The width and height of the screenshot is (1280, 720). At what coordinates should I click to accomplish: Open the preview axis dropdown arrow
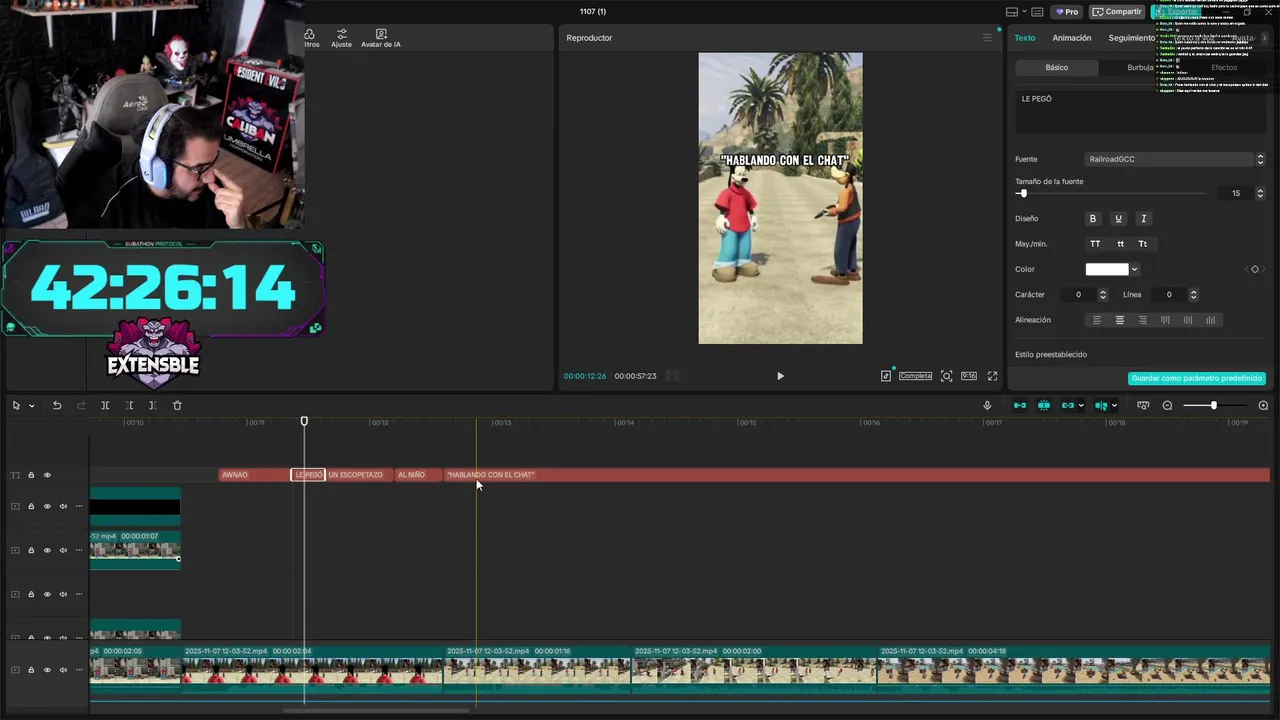point(1114,406)
